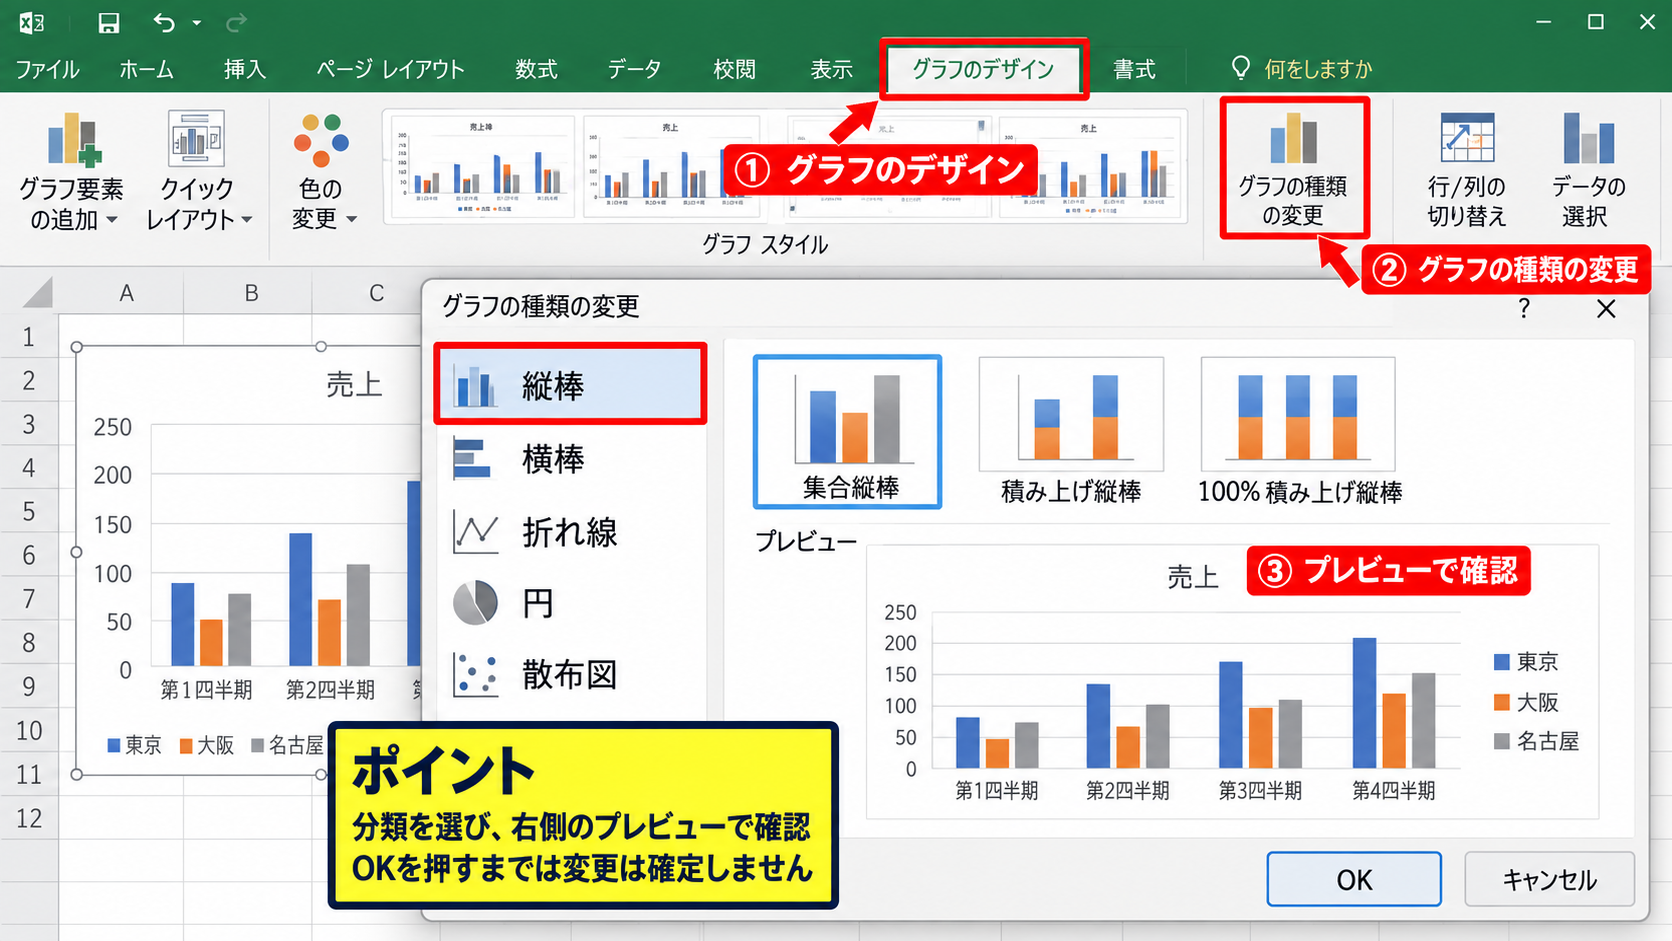Open the 校閲 tab
Viewport: 1672px width, 941px height.
coord(734,69)
